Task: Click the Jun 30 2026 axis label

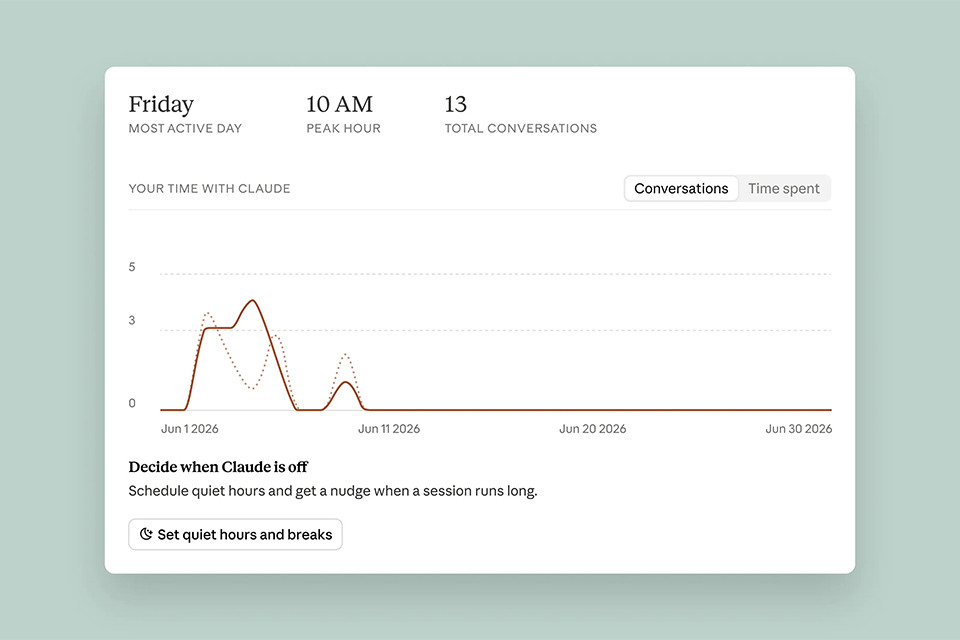Action: (x=798, y=429)
